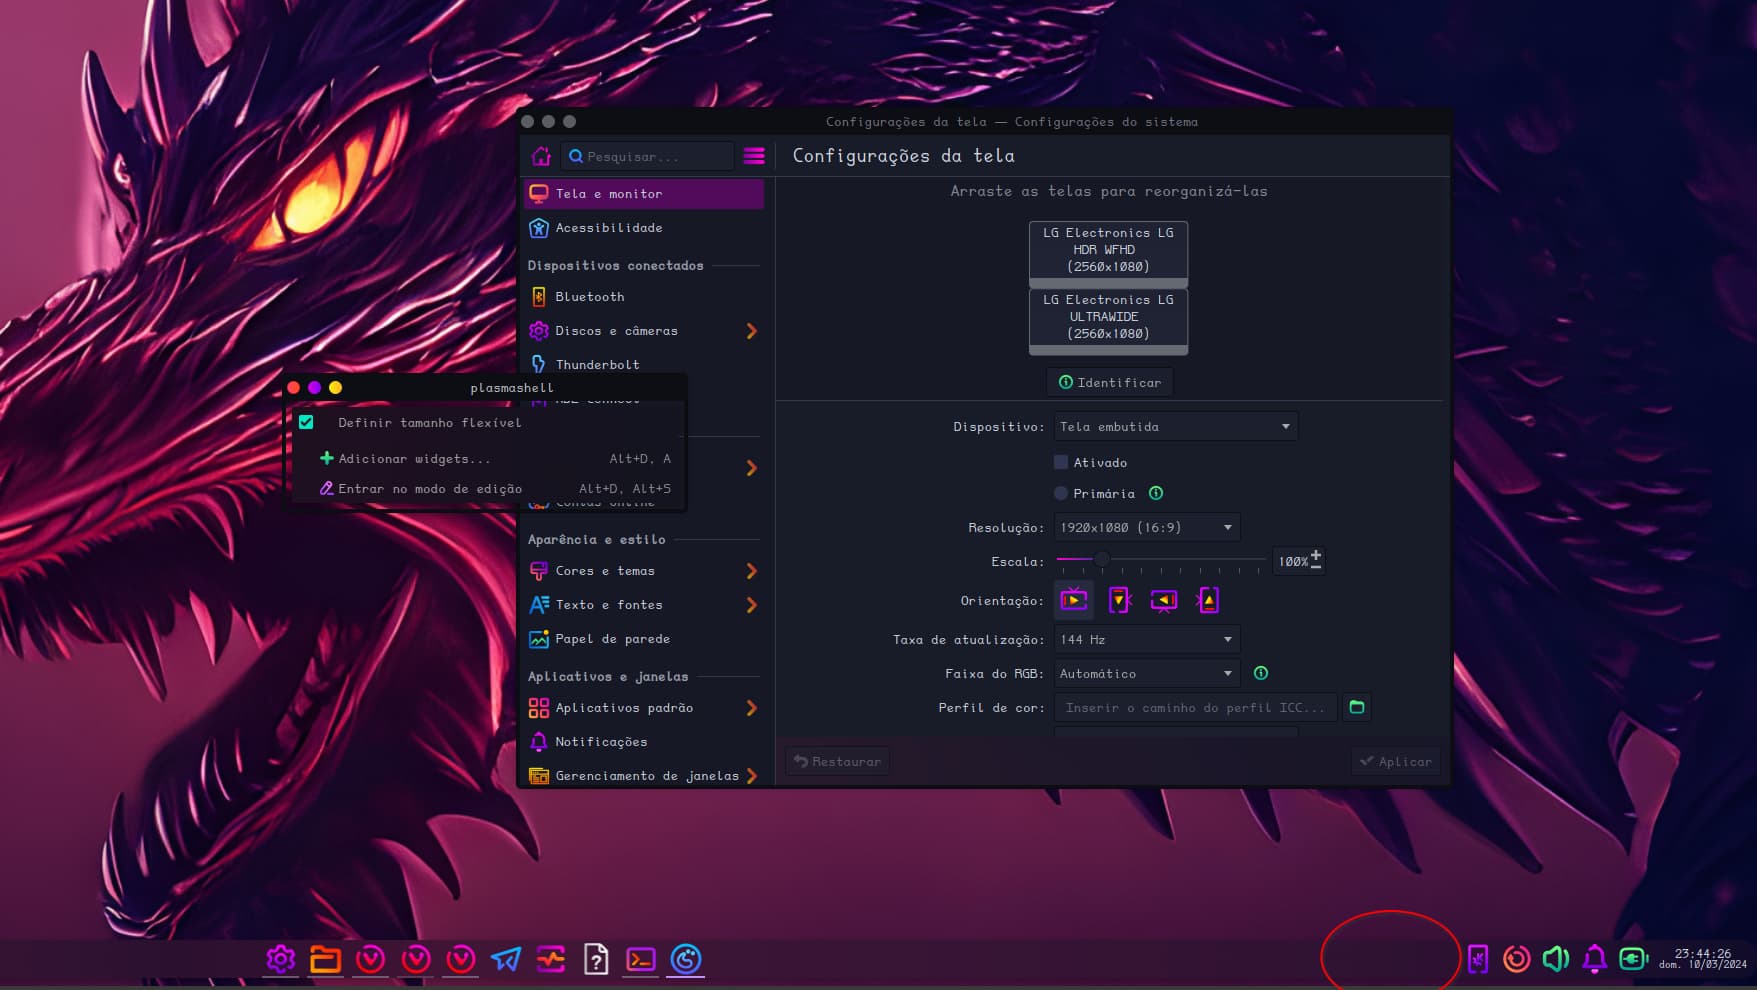Expand Texto e fontes submenu

point(752,605)
